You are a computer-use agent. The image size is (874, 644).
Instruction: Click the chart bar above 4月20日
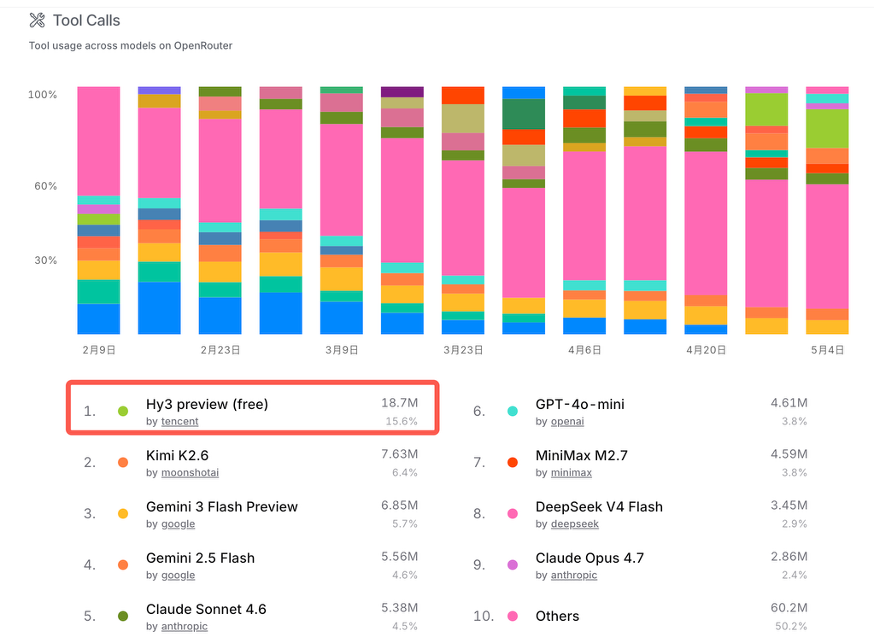(x=706, y=210)
